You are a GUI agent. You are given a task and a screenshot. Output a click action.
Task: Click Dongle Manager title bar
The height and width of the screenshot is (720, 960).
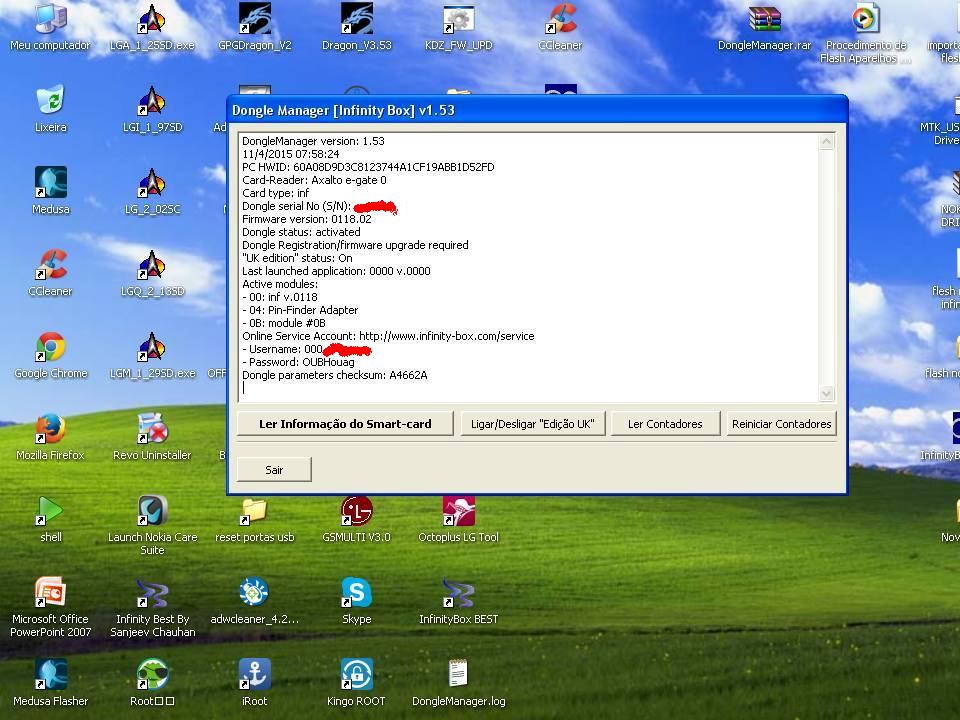click(537, 110)
